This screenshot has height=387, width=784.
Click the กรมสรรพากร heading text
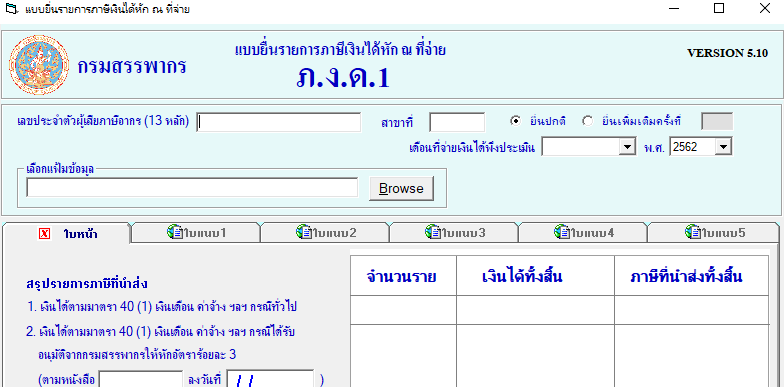click(132, 66)
